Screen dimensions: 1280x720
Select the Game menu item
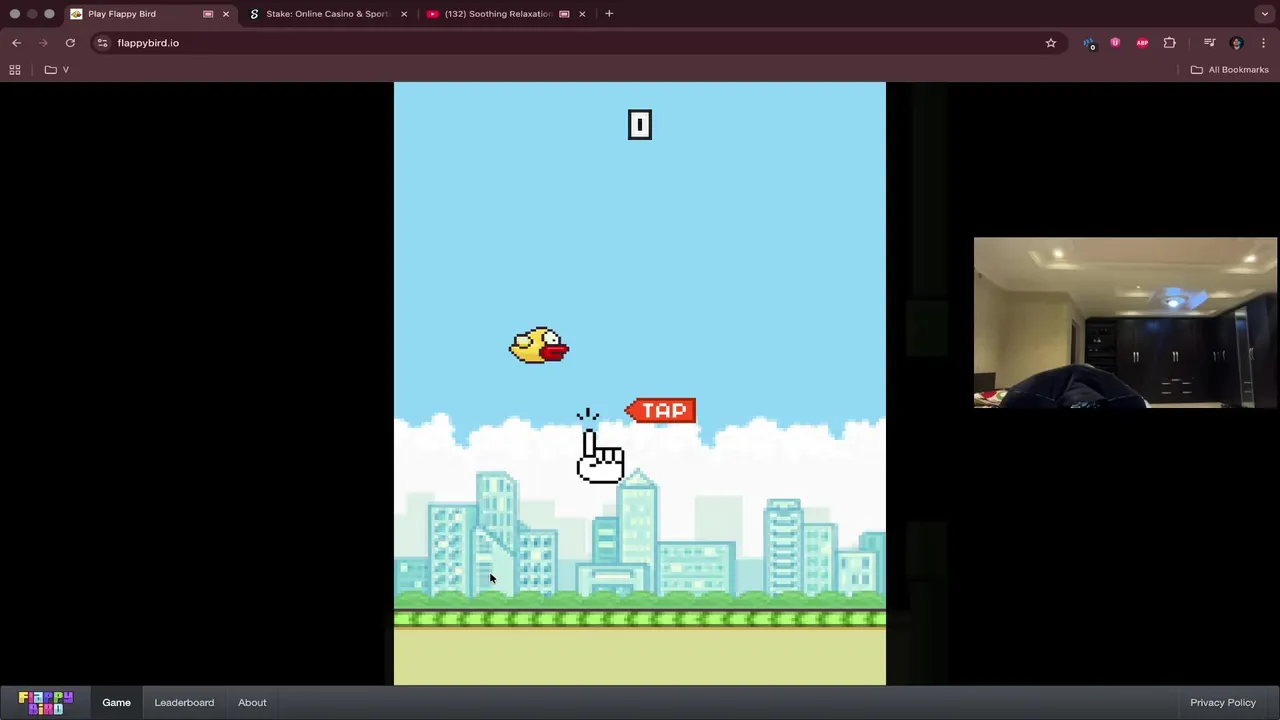coord(116,702)
